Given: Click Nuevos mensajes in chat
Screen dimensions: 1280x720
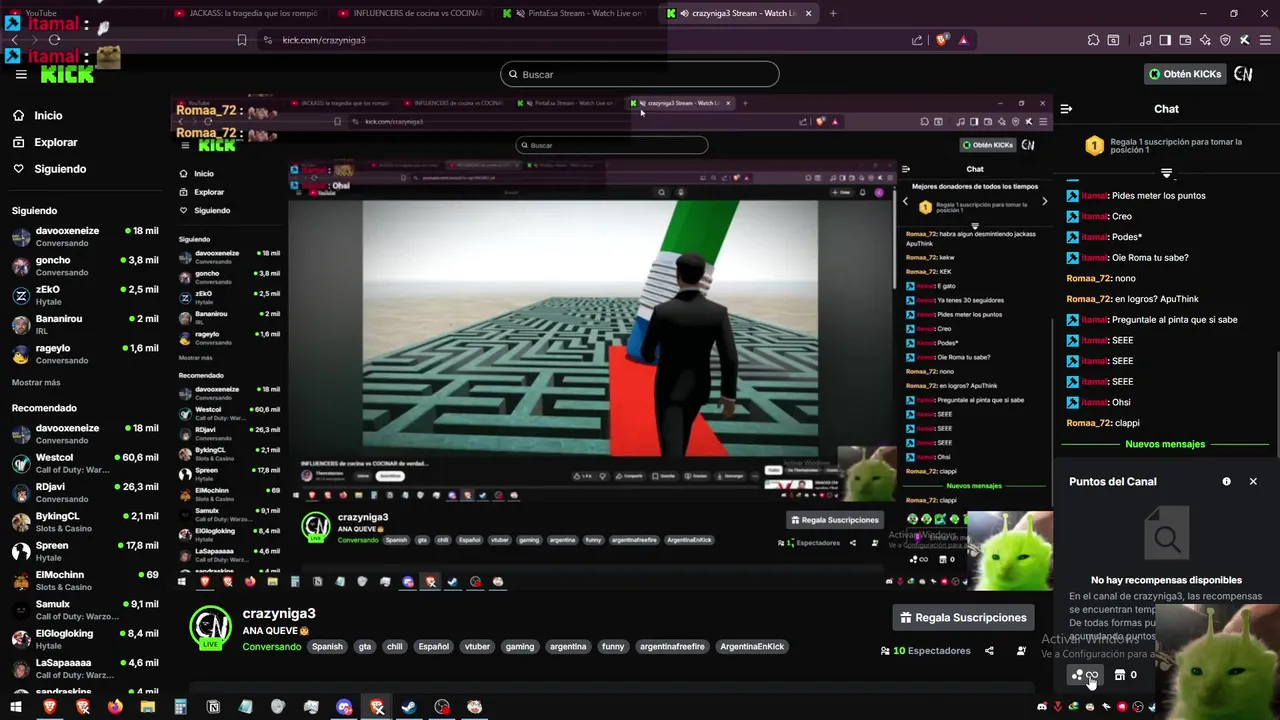Looking at the screenshot, I should [x=1165, y=444].
